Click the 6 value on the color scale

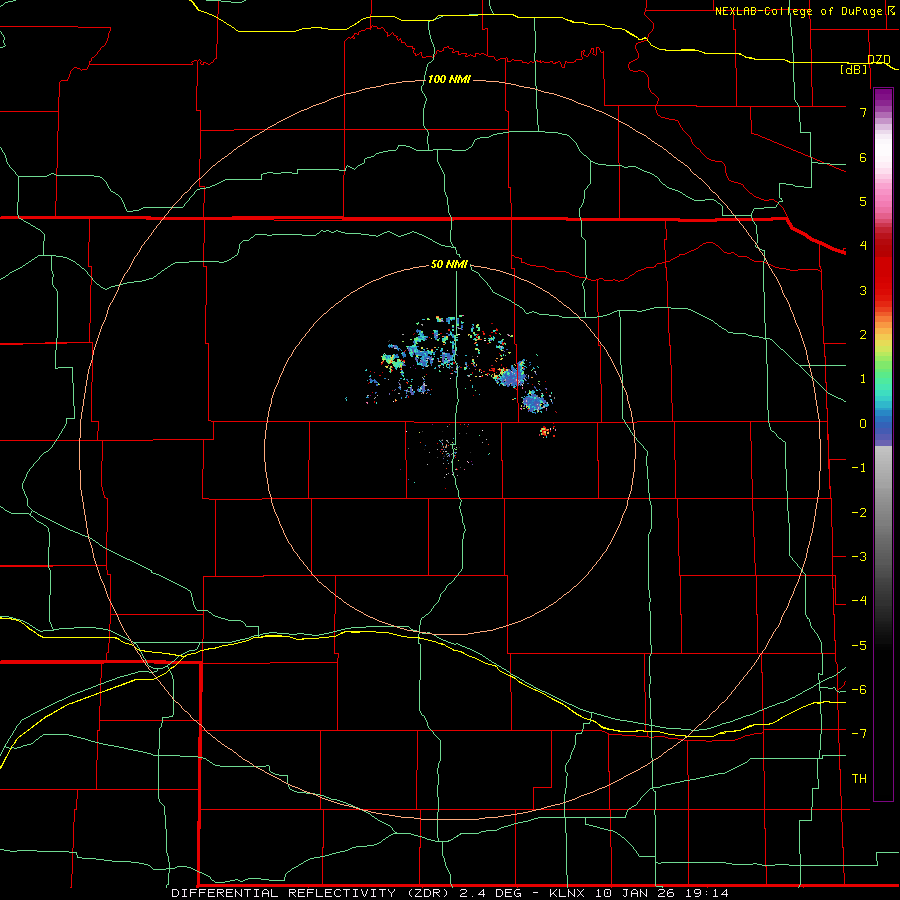(863, 157)
